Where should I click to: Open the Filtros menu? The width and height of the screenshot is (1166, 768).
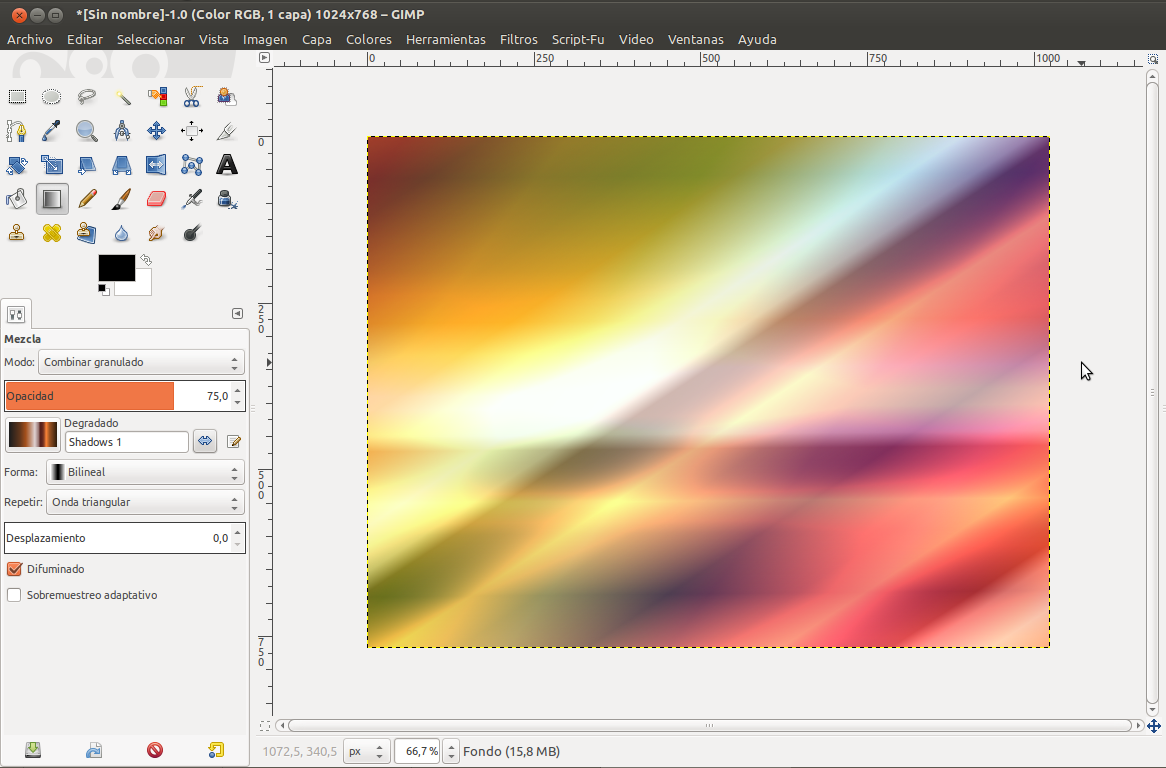pyautogui.click(x=518, y=39)
